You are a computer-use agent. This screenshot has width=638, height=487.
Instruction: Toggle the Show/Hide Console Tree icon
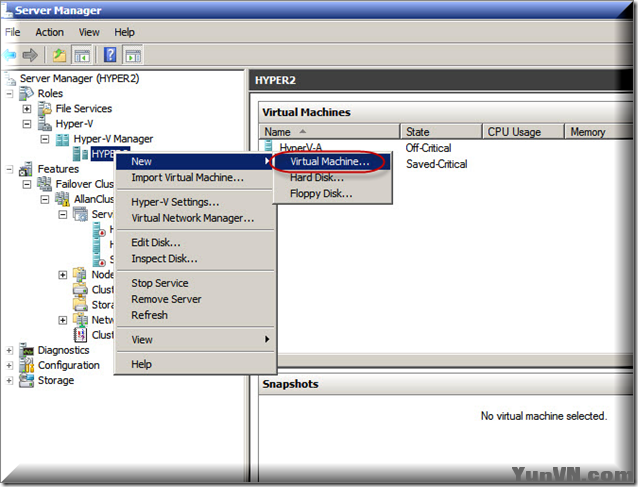click(x=82, y=55)
